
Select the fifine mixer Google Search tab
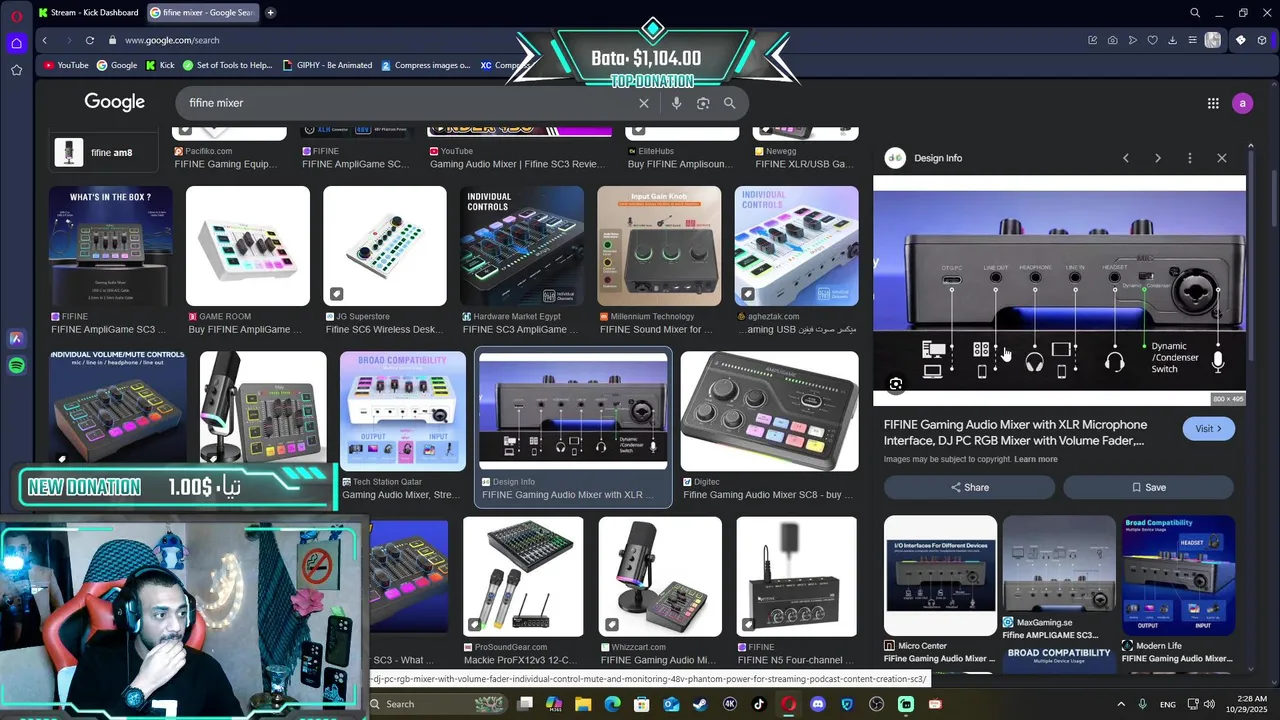201,13
